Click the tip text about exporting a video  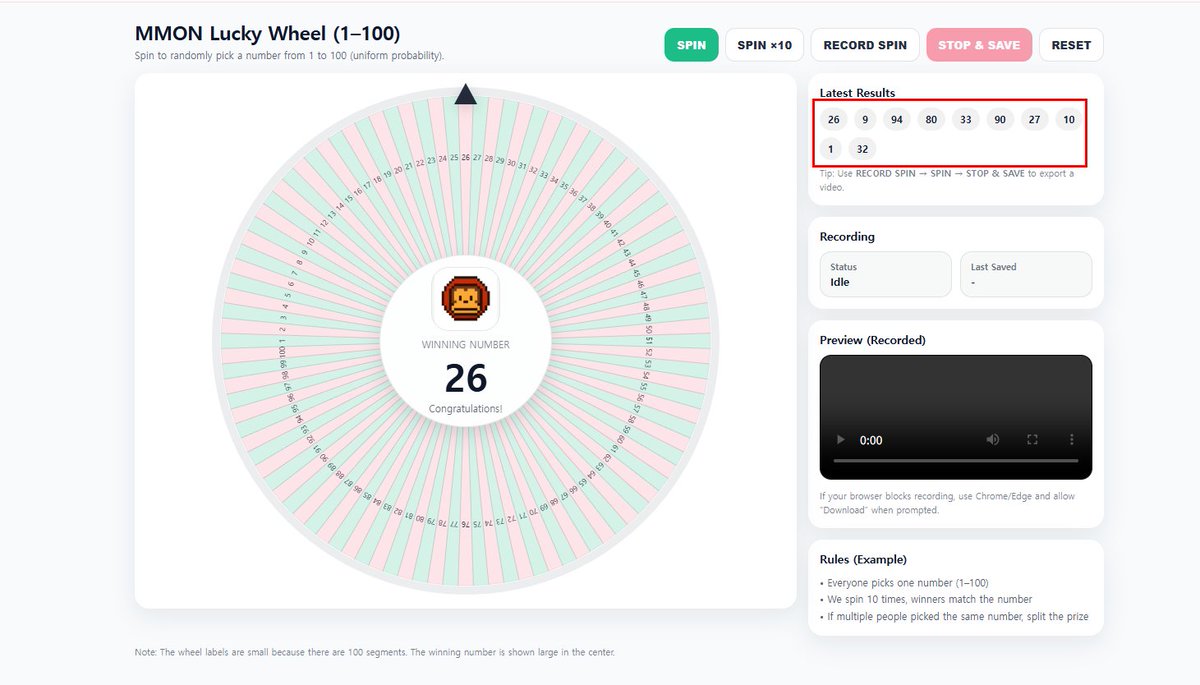[947, 180]
